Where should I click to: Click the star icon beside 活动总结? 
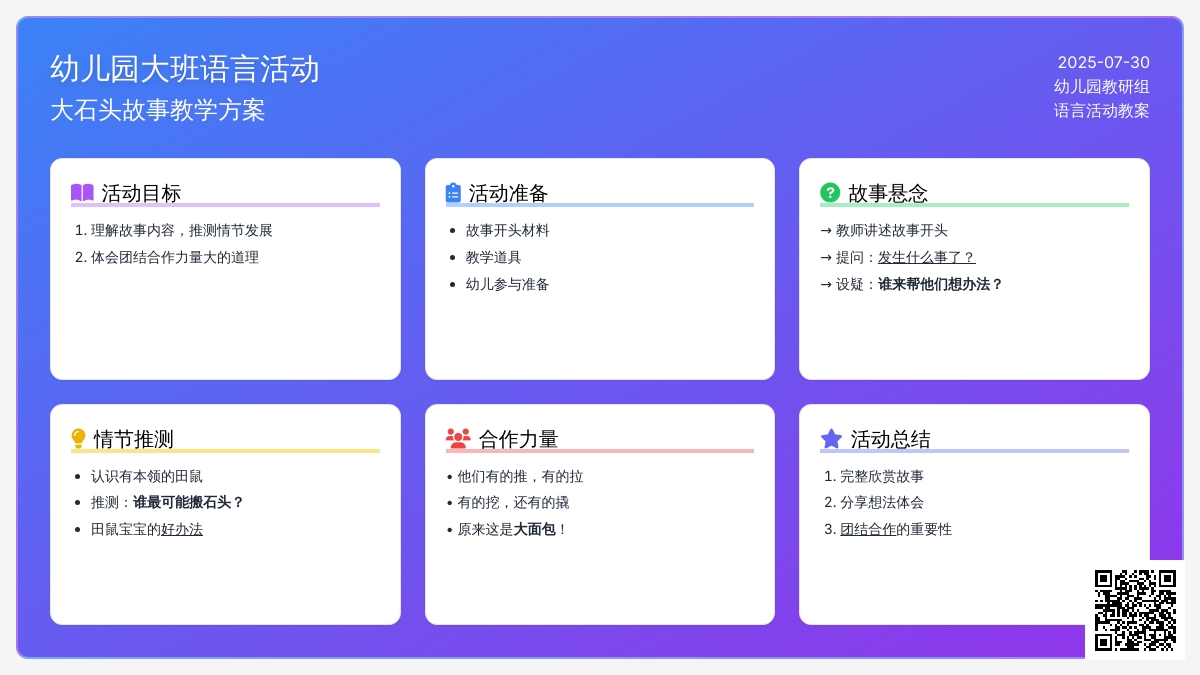point(831,438)
